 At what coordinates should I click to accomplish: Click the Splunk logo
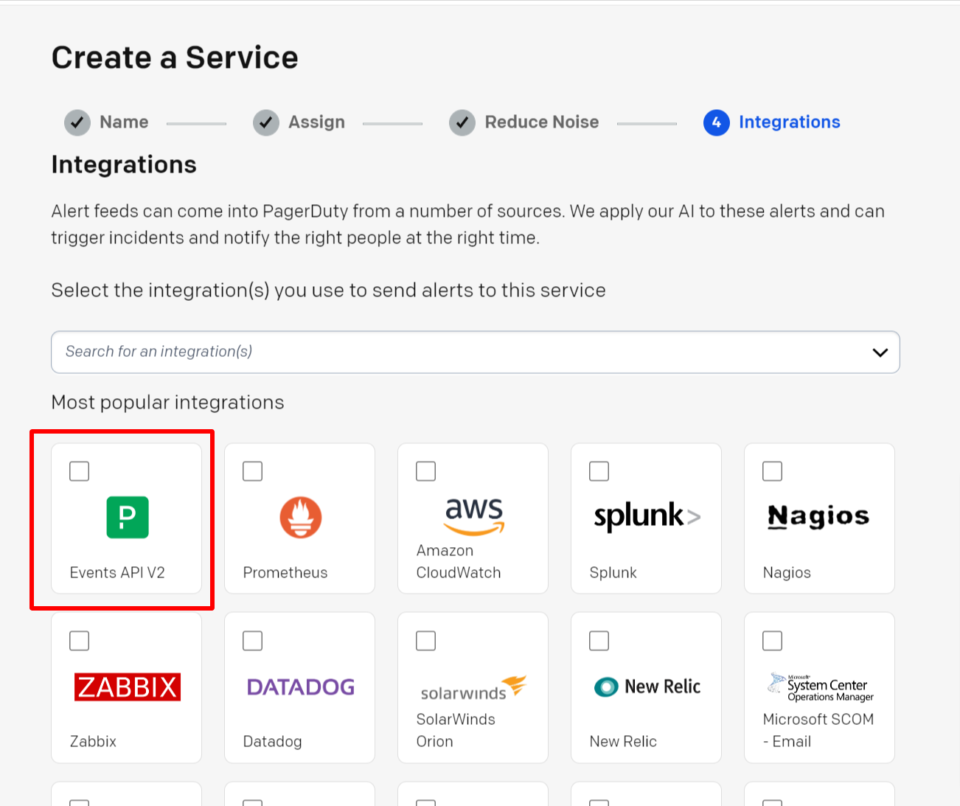pos(645,516)
